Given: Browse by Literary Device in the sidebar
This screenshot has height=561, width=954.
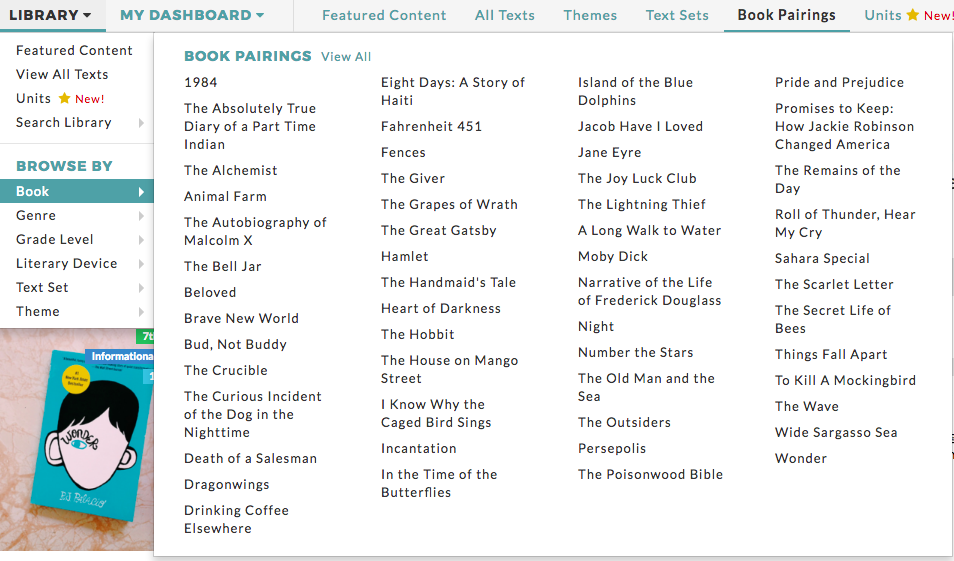Looking at the screenshot, I should [x=66, y=263].
